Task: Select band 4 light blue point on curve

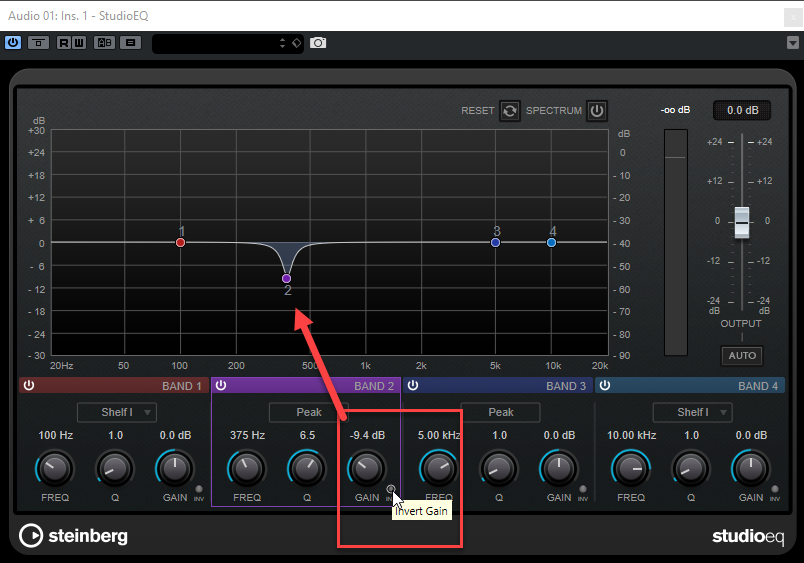Action: click(551, 243)
